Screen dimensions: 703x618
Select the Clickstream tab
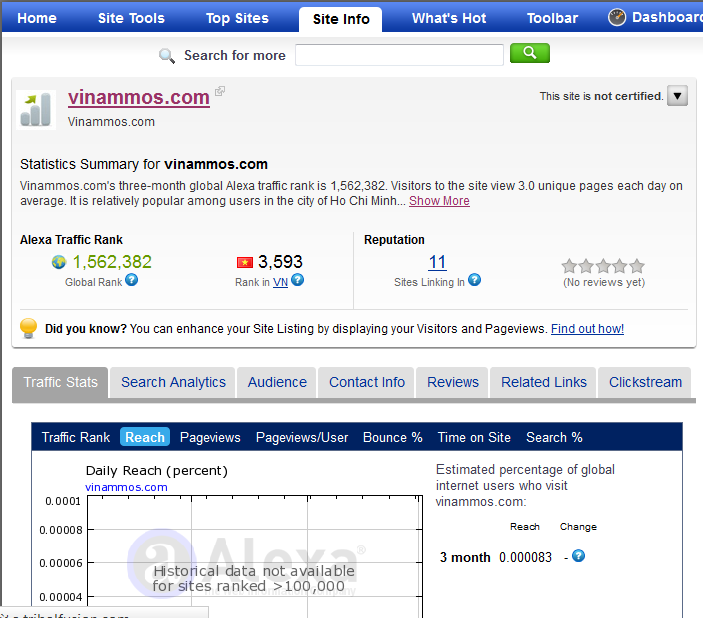click(645, 382)
